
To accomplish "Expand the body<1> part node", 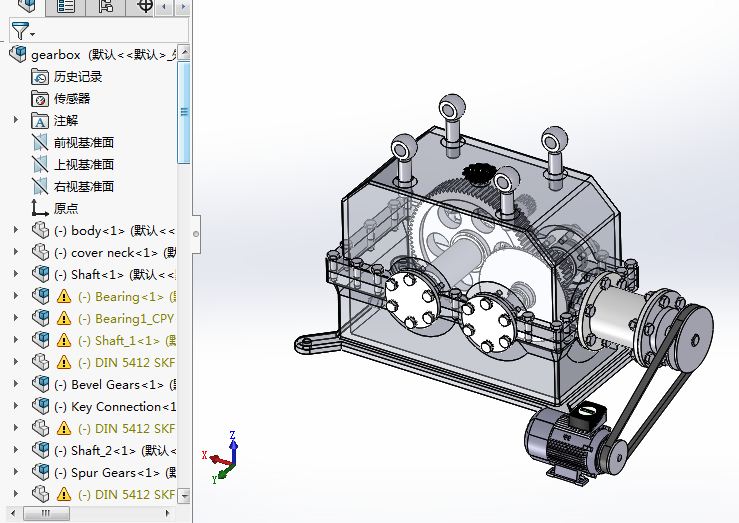I will pyautogui.click(x=15, y=230).
